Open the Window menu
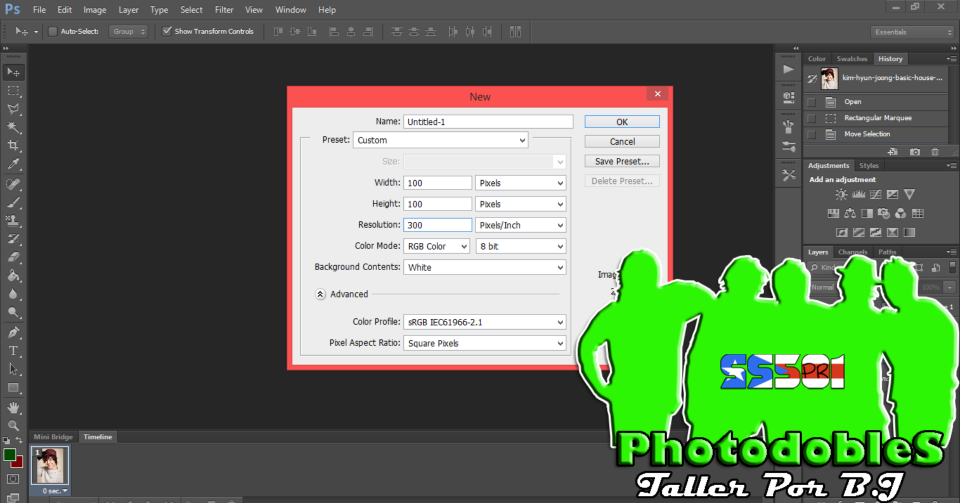 point(290,10)
